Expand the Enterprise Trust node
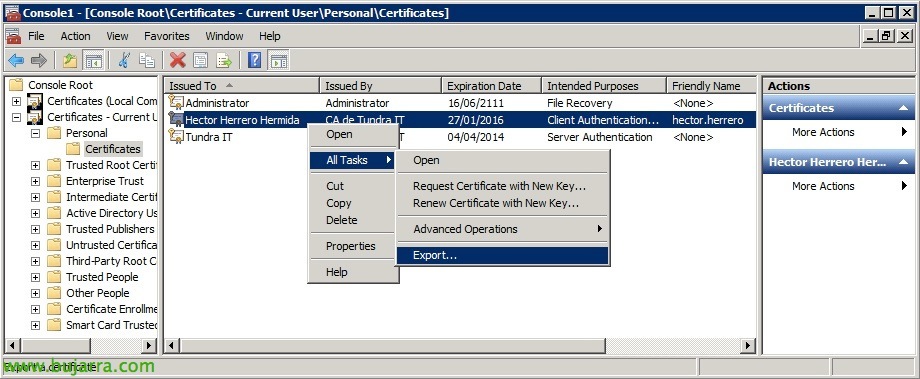 [35, 181]
